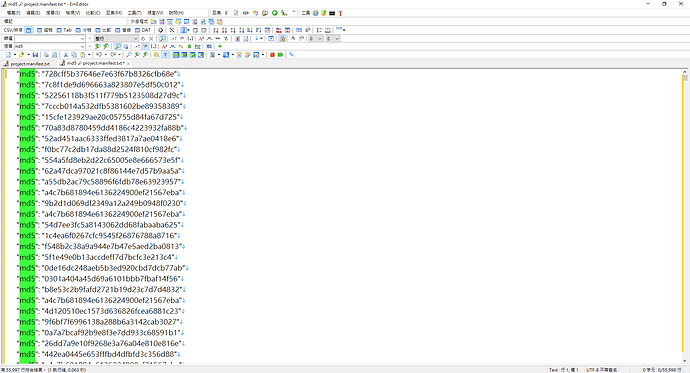Click the green Run Macro icon
Viewport: 690px width, 373px height.
click(x=280, y=55)
